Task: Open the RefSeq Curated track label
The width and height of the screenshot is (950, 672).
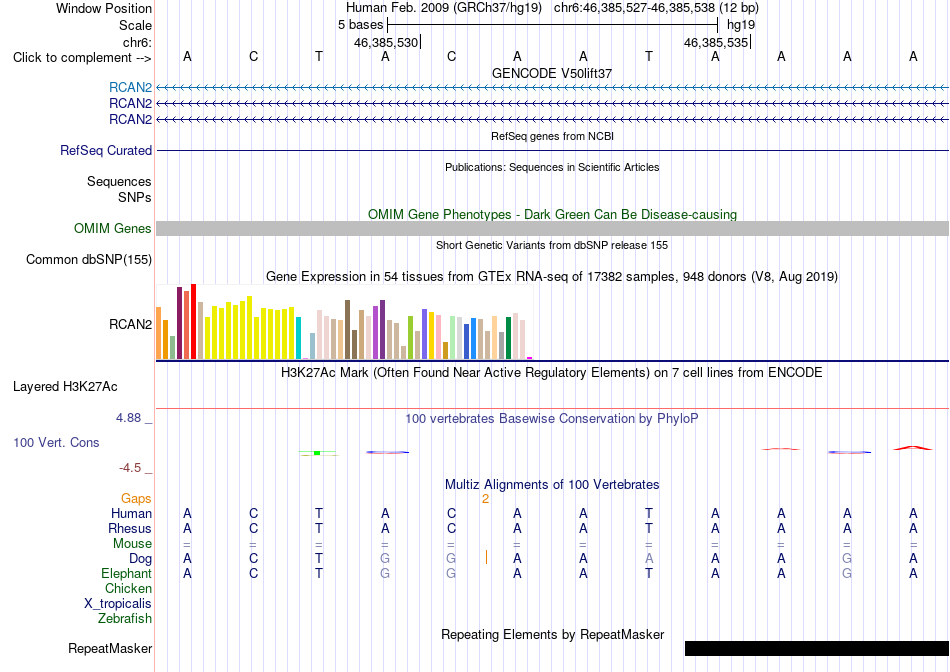Action: point(106,150)
